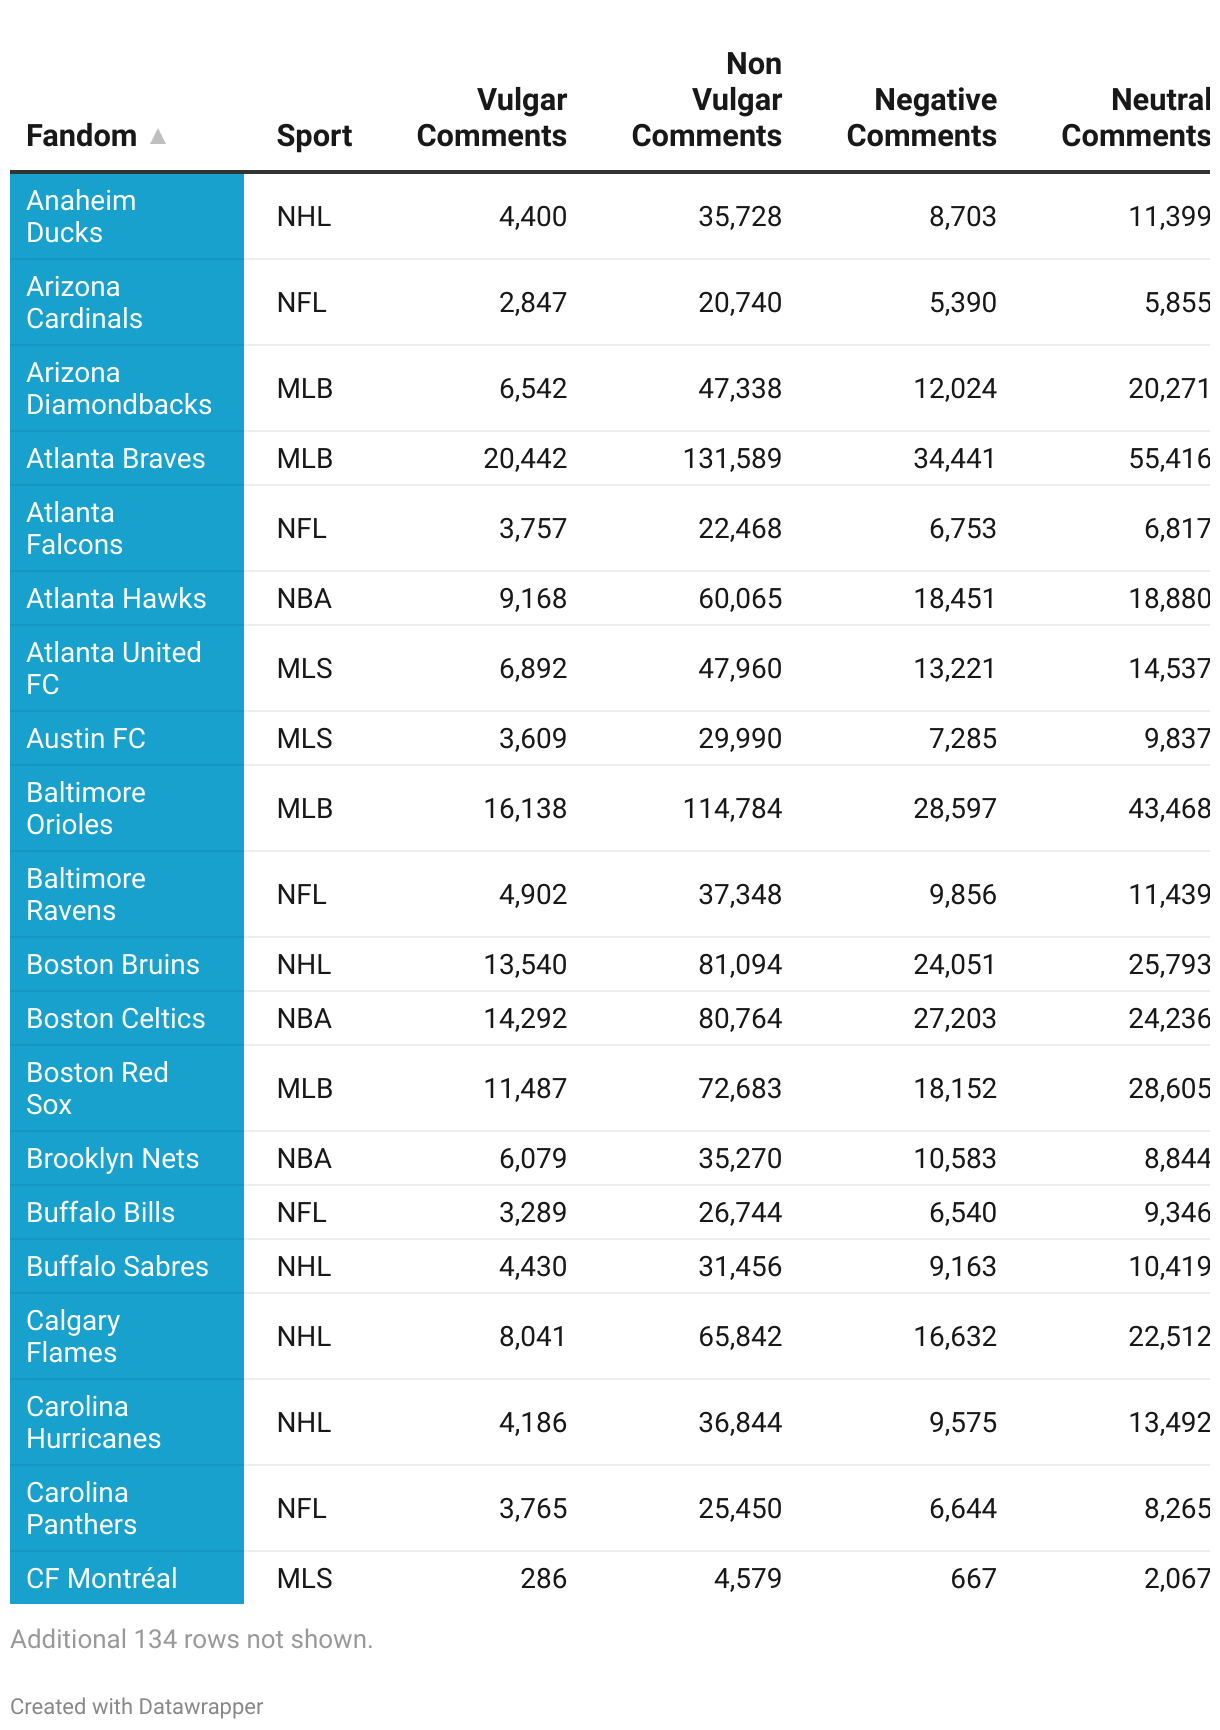Select the Calgary Flames fandom cell

coord(74,1336)
